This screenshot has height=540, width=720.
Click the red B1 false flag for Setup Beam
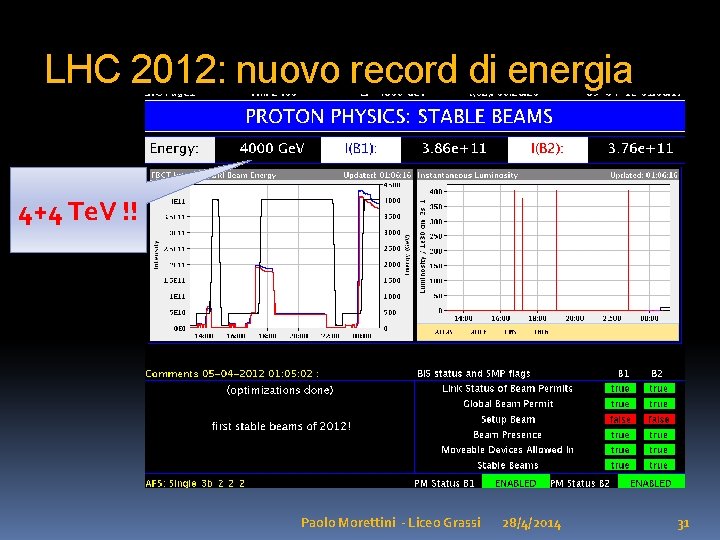620,419
